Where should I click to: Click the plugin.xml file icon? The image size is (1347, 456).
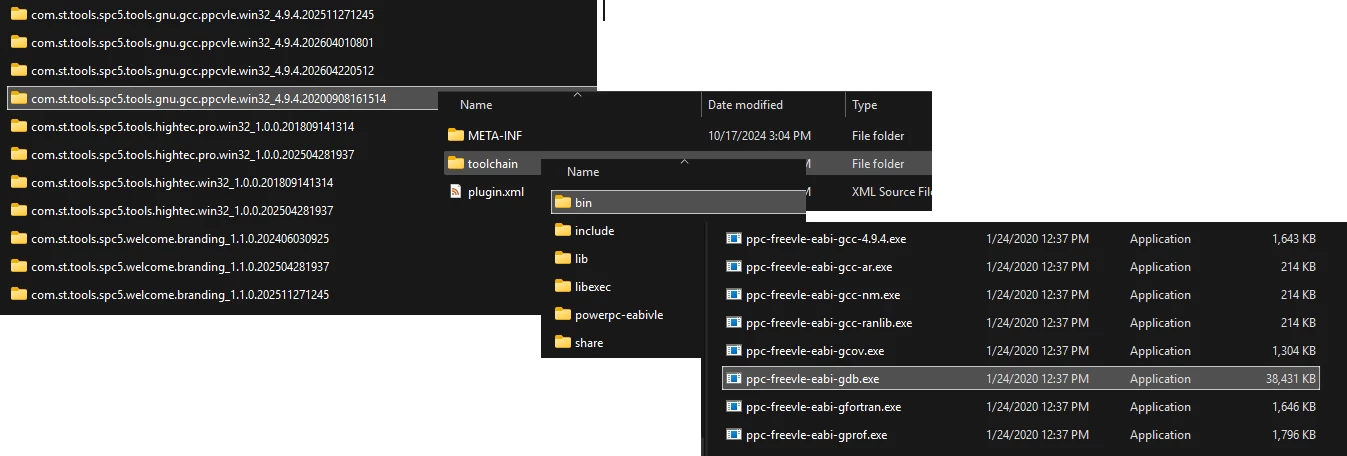(x=456, y=191)
